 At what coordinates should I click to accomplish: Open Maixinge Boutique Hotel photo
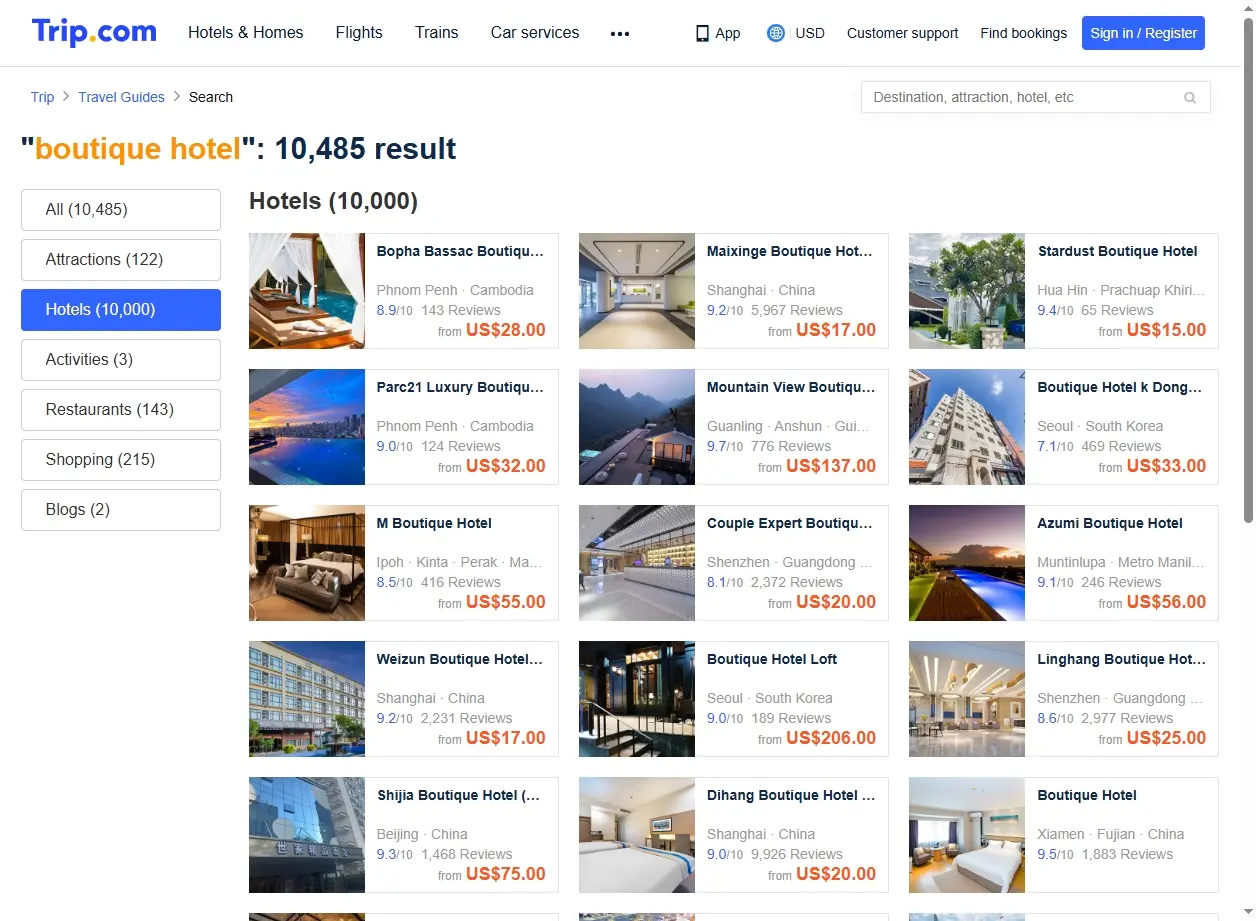pos(637,291)
